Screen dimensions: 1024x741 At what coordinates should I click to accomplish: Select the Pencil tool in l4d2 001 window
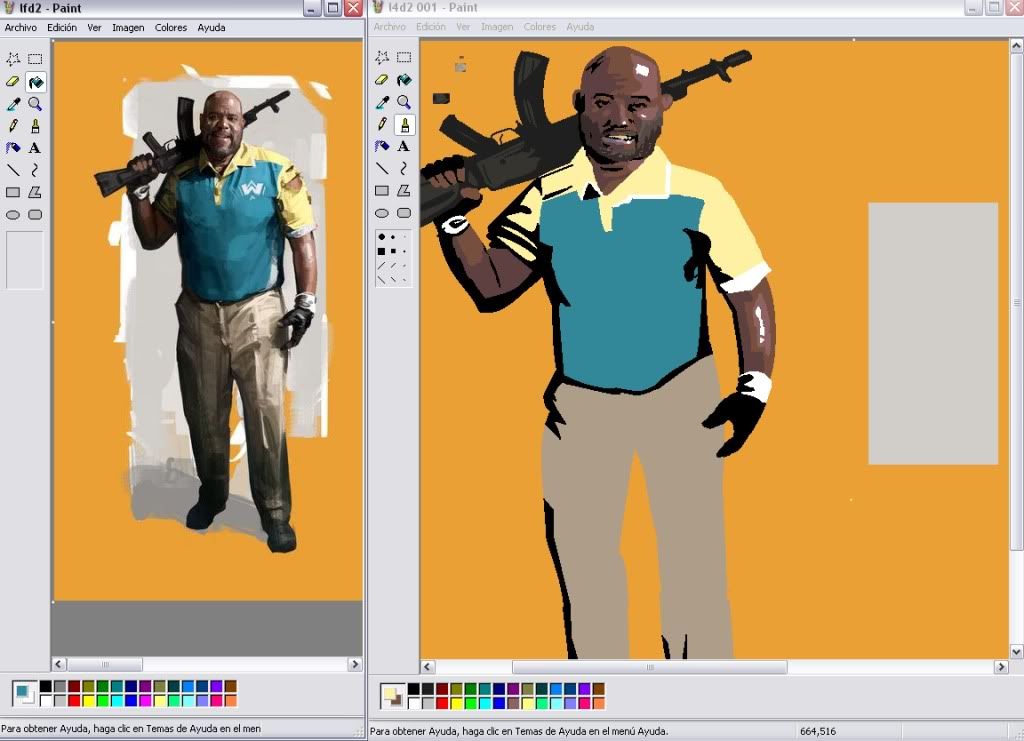click(382, 124)
